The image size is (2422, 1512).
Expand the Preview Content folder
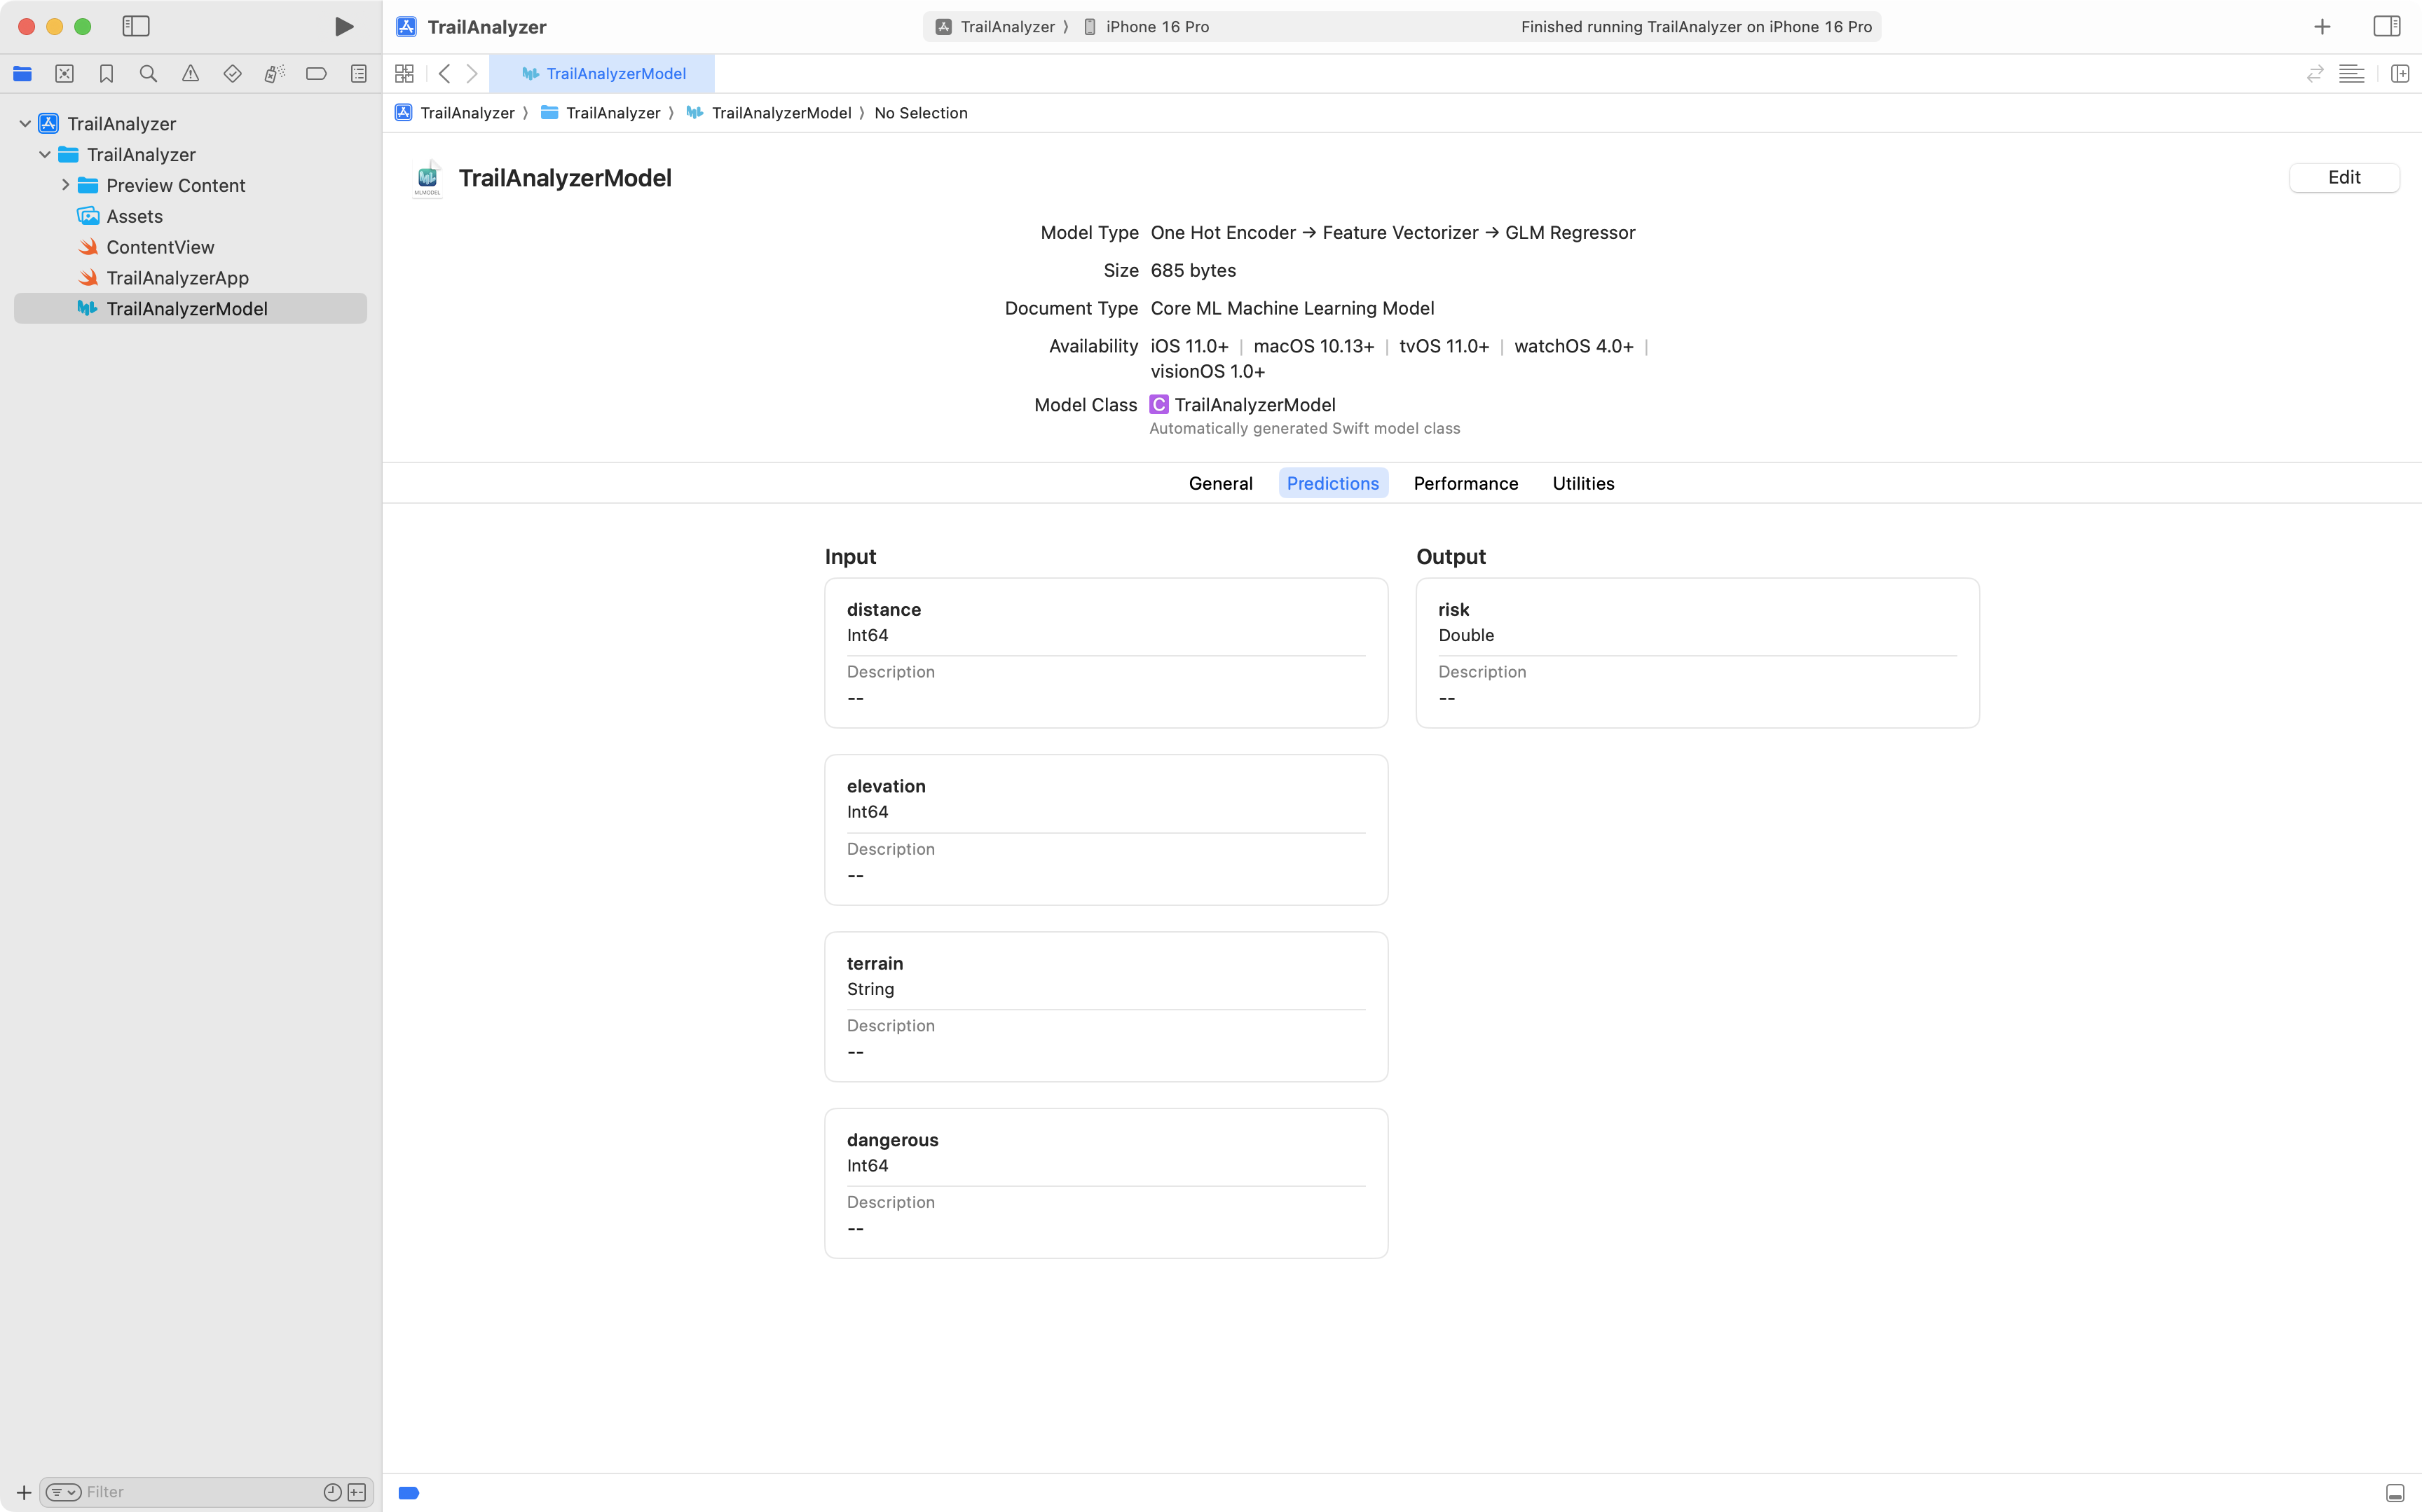(x=66, y=185)
